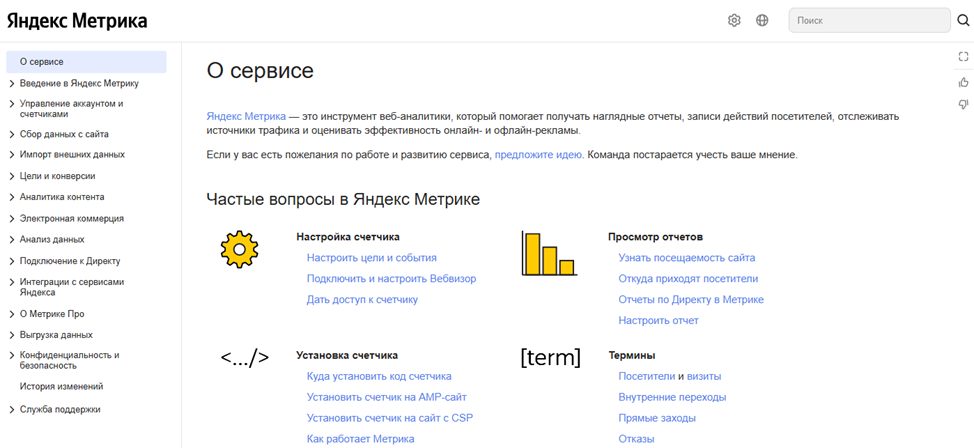The height and width of the screenshot is (448, 974).
Task: Open the language globe icon
Action: pyautogui.click(x=762, y=21)
